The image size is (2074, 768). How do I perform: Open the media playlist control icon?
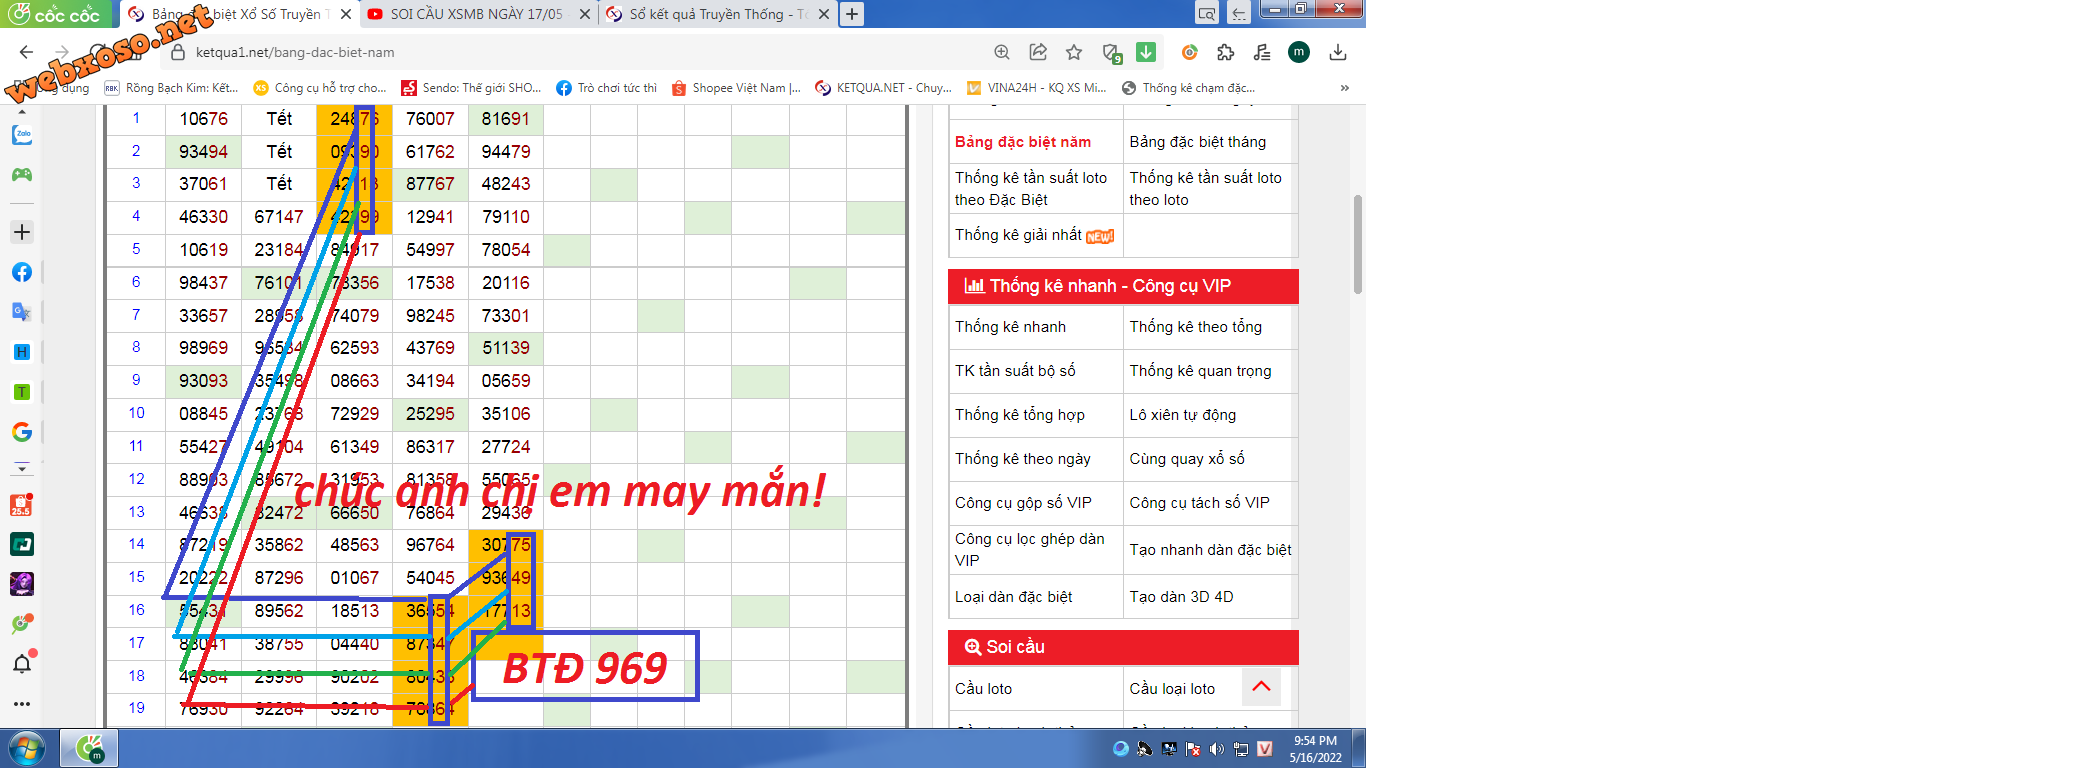pyautogui.click(x=1262, y=52)
